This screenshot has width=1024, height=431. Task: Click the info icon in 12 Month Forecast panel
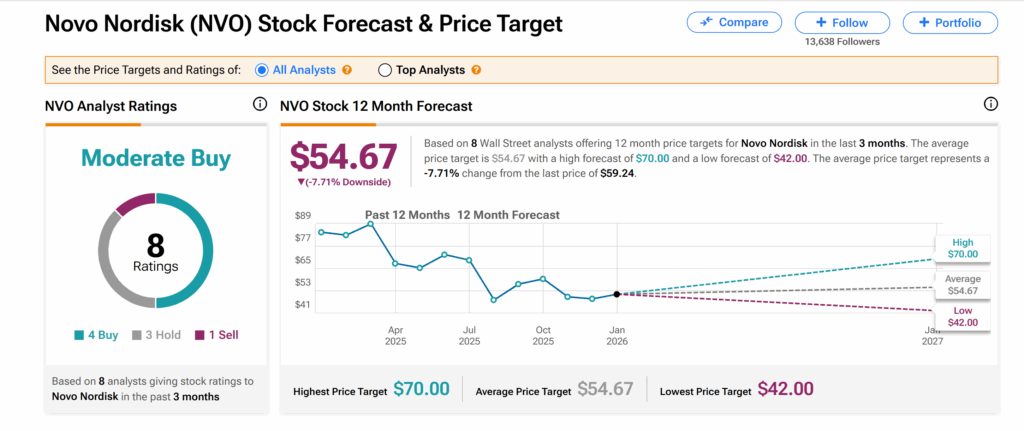point(991,104)
